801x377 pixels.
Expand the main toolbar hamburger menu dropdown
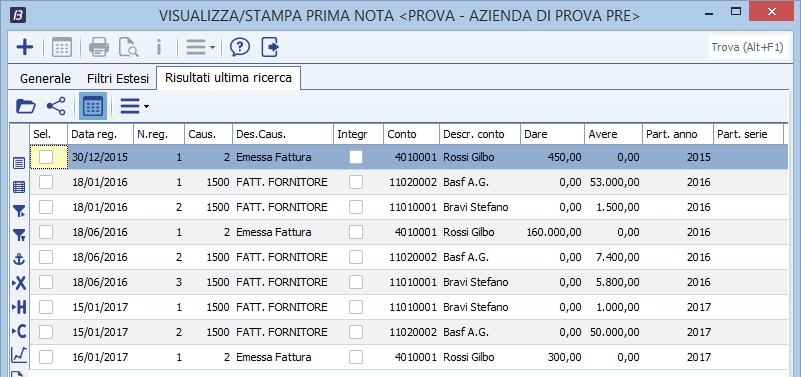[200, 48]
